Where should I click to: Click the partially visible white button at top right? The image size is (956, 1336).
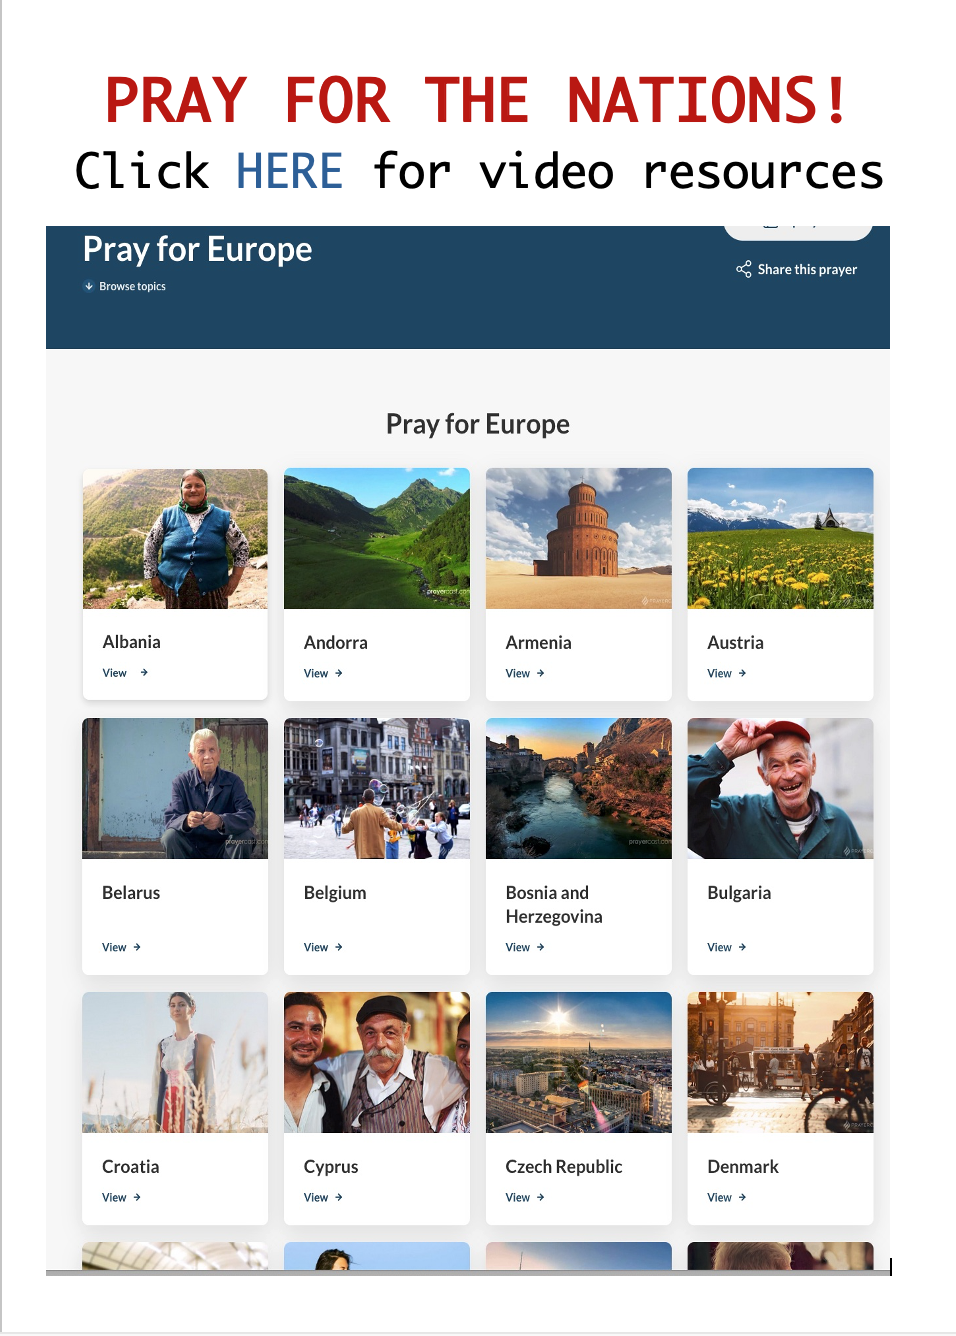[798, 232]
